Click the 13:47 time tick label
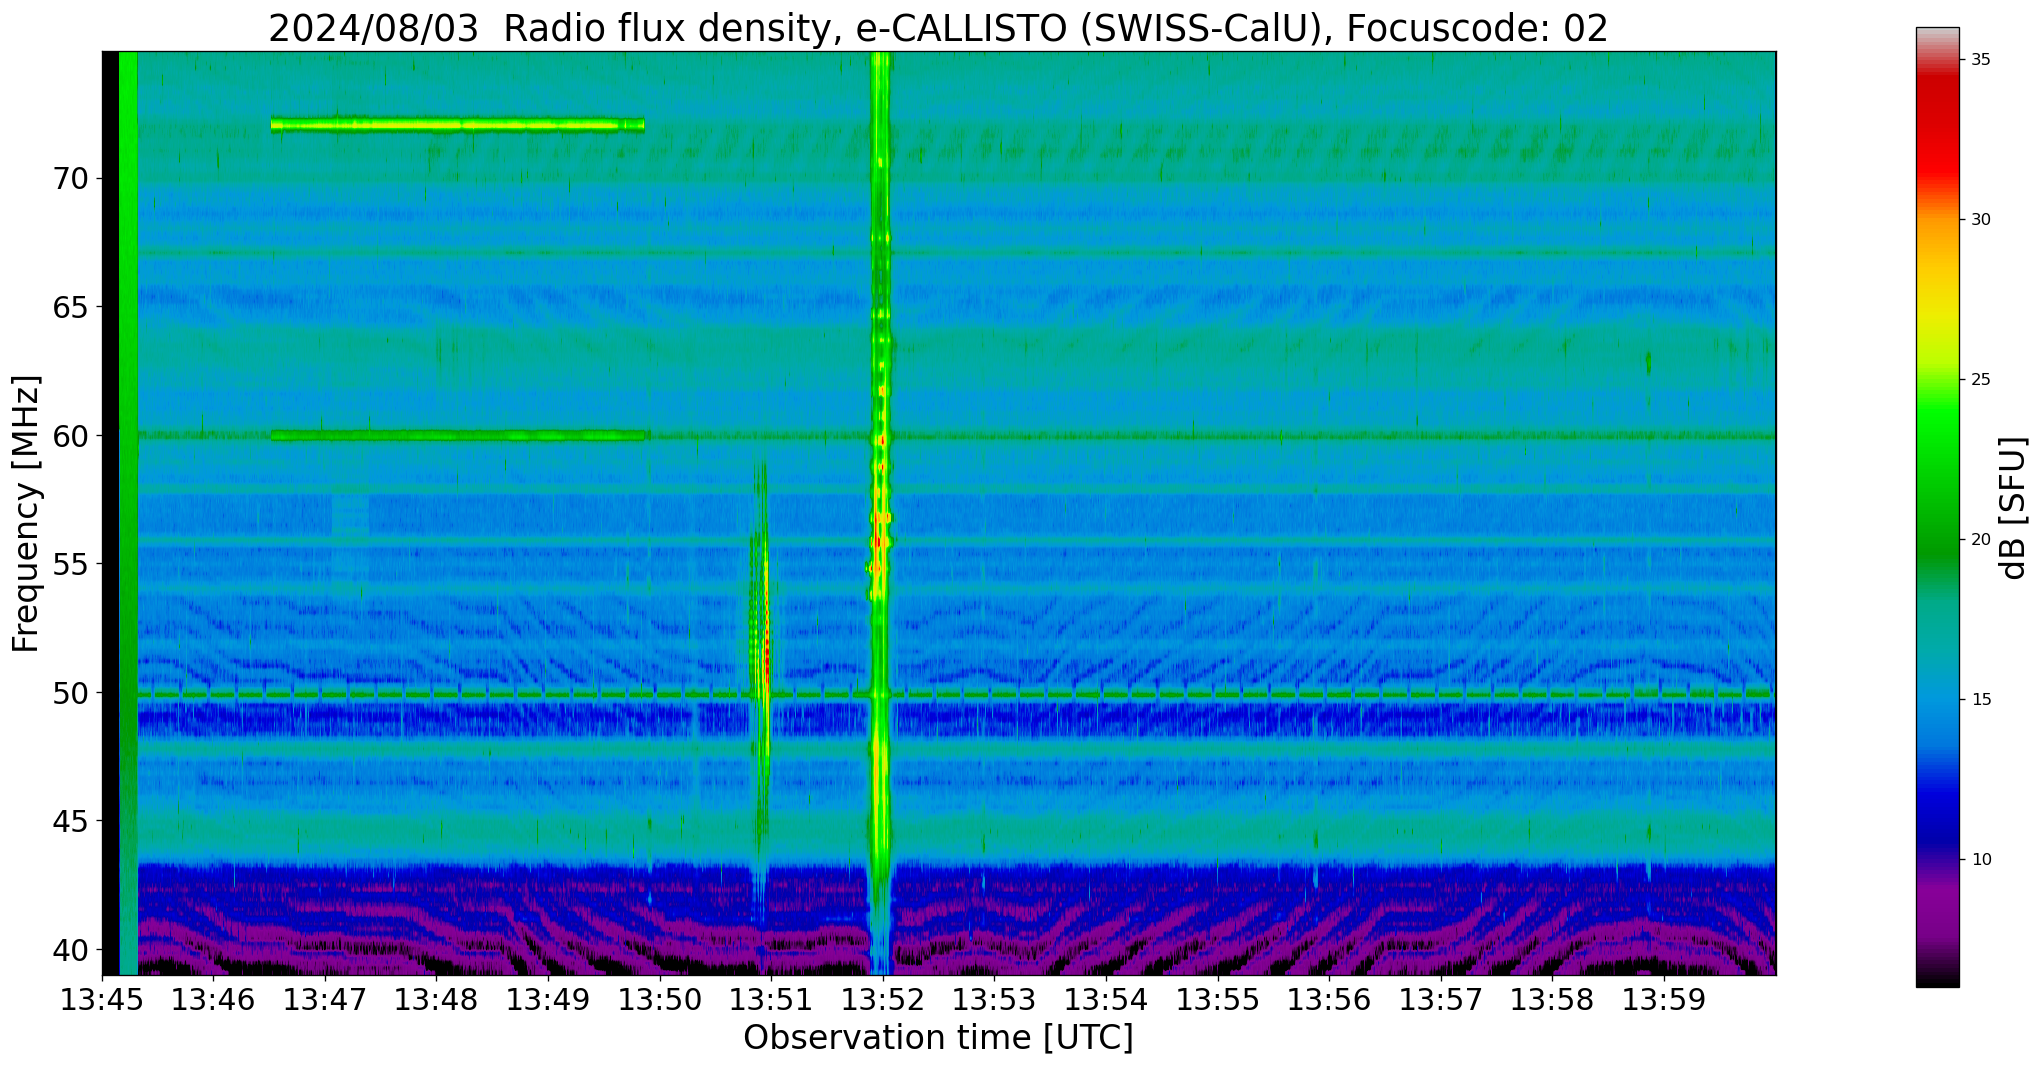The height and width of the screenshot is (1067, 2043). (325, 999)
